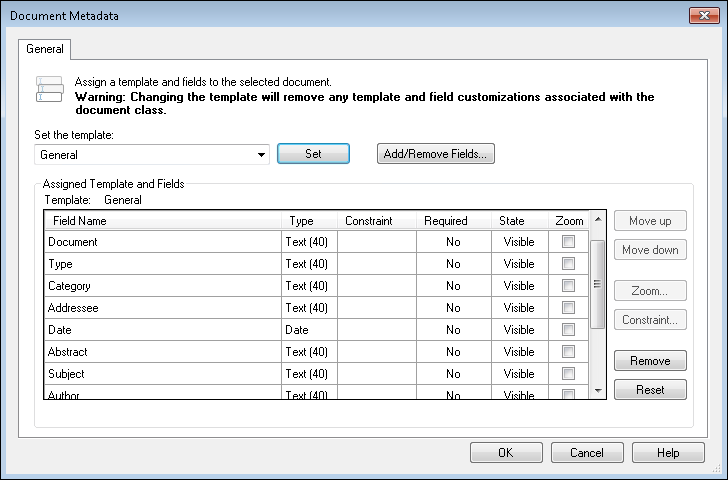This screenshot has width=728, height=480.
Task: Reset the assigned fields
Action: click(x=650, y=390)
